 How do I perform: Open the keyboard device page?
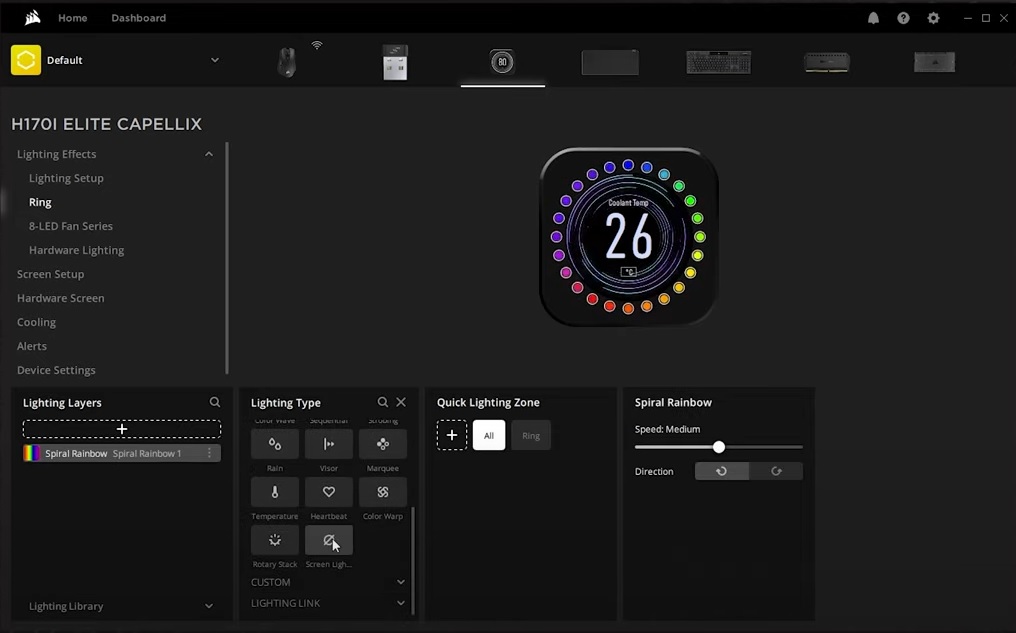pos(718,60)
